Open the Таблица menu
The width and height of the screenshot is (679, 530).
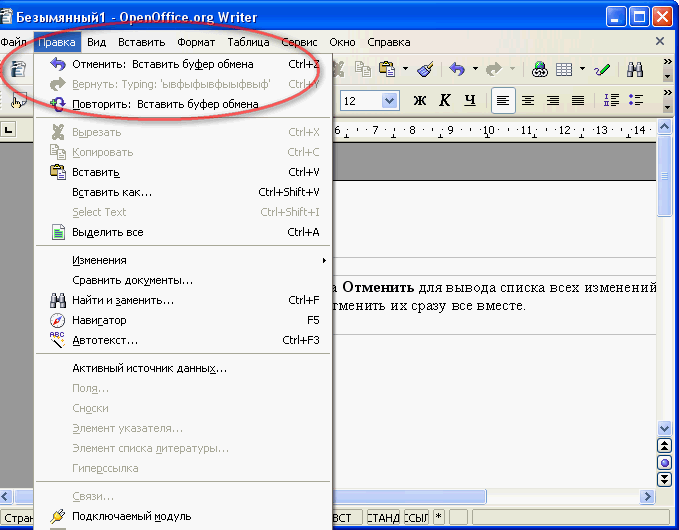pyautogui.click(x=248, y=42)
